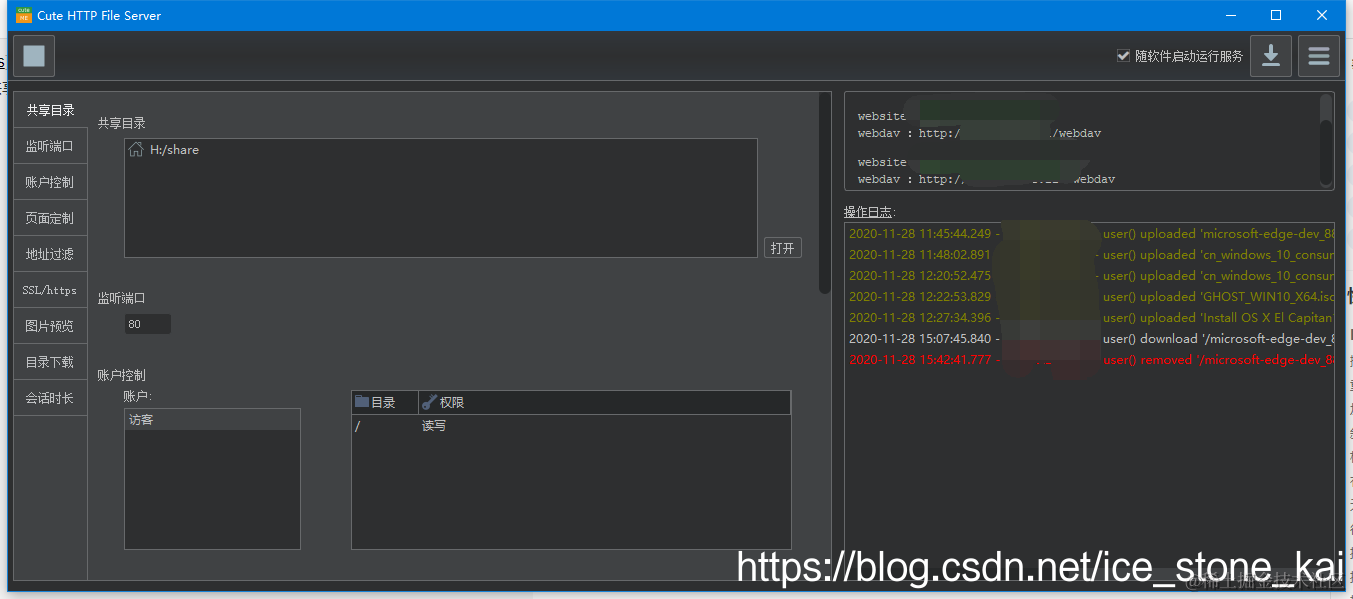Click the wrench icon in 权限 header
Image resolution: width=1353 pixels, height=599 pixels.
pos(429,402)
